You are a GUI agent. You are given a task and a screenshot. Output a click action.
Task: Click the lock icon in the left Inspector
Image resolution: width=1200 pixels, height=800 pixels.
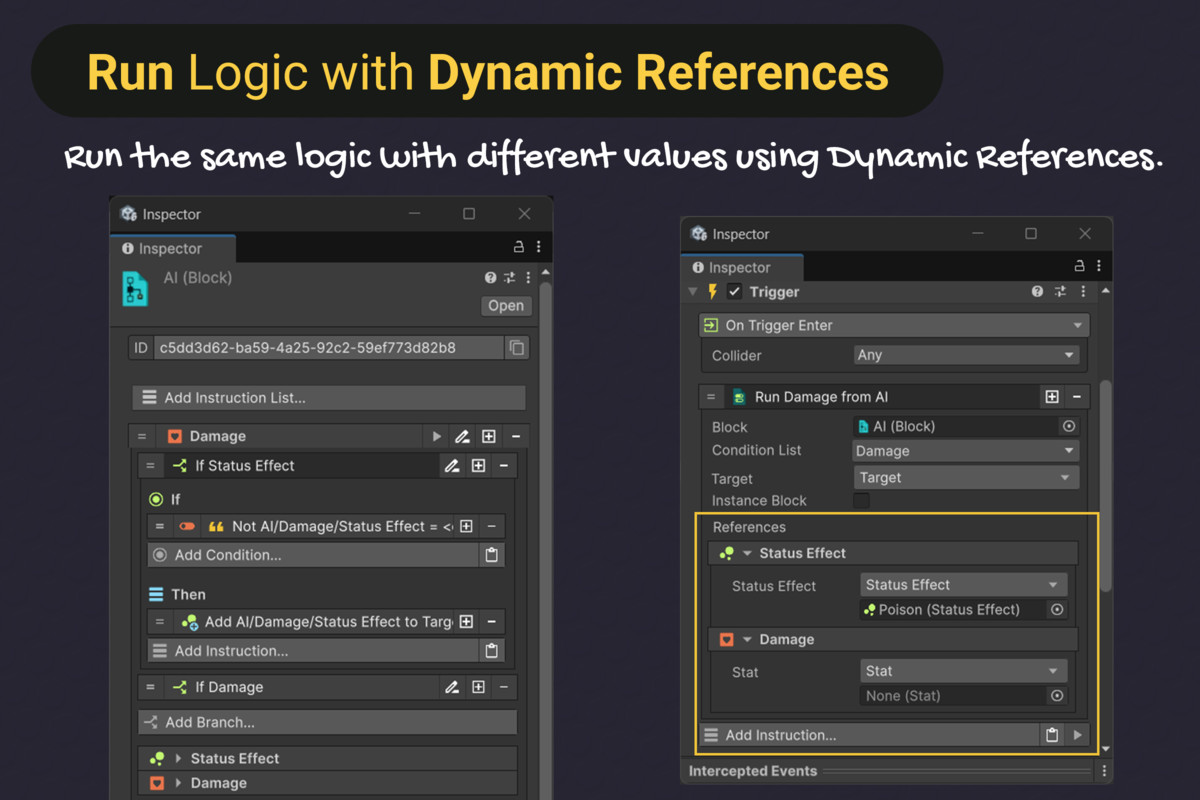(518, 247)
